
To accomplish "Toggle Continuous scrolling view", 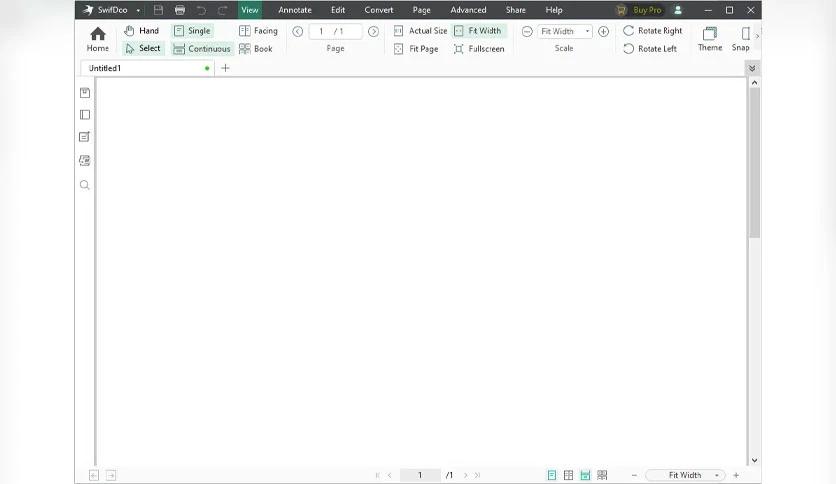I will click(x=203, y=49).
